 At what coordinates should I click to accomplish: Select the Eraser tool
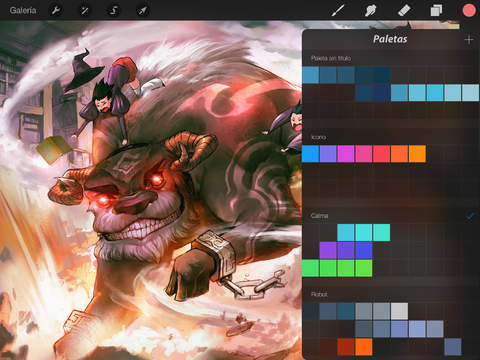[404, 10]
